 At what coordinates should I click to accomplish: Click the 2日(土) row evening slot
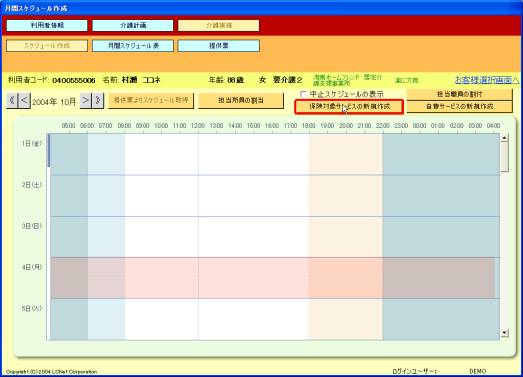(x=346, y=196)
